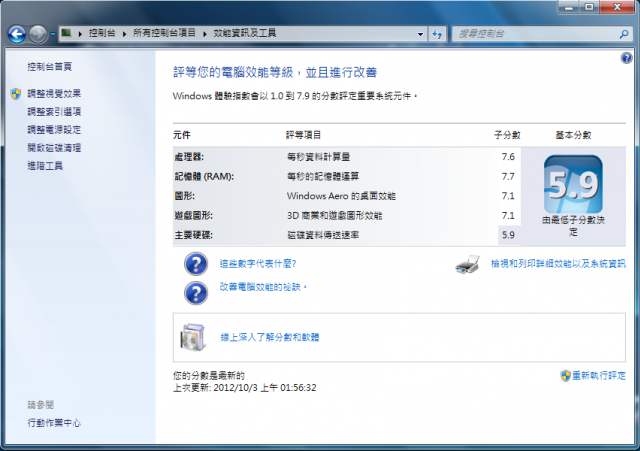The height and width of the screenshot is (451, 640).
Task: Select the 處理器 row label
Action: (189, 157)
